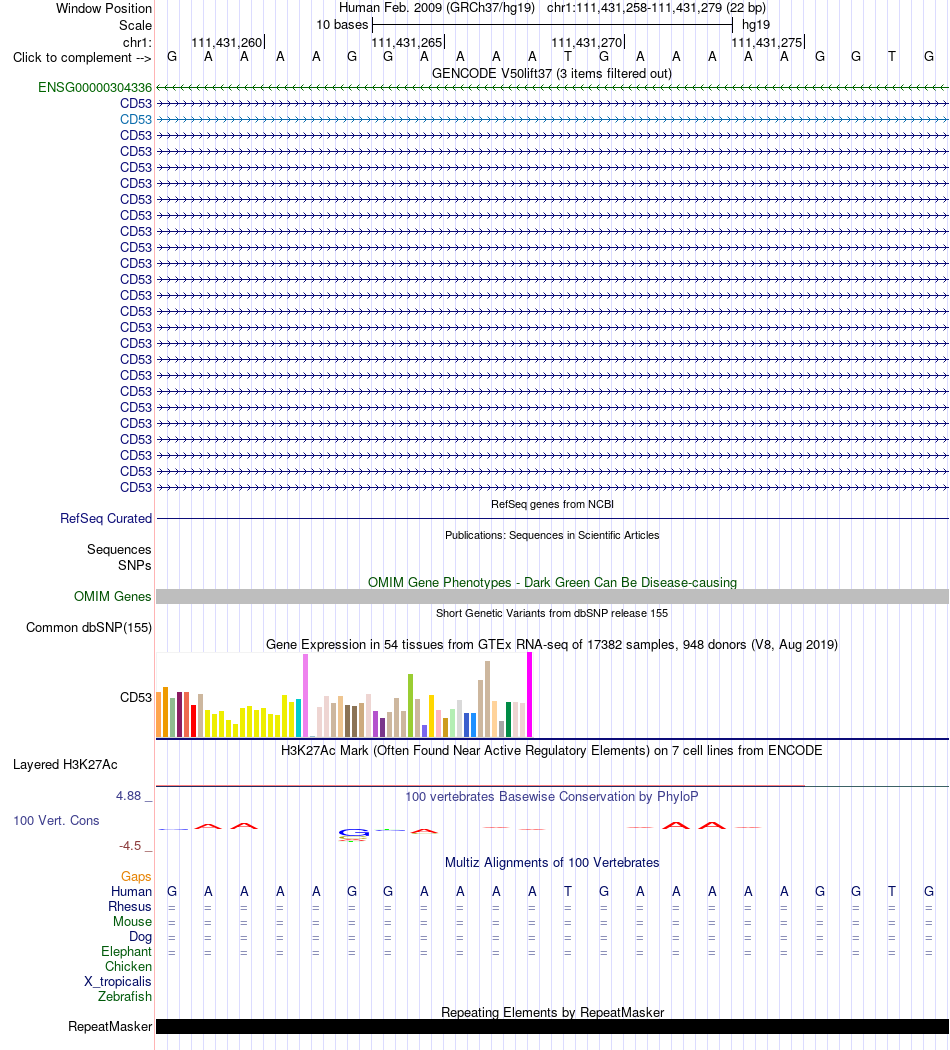Viewport: 950px width, 1050px height.
Task: Click the red bar in the GTEx chart
Action: click(193, 721)
